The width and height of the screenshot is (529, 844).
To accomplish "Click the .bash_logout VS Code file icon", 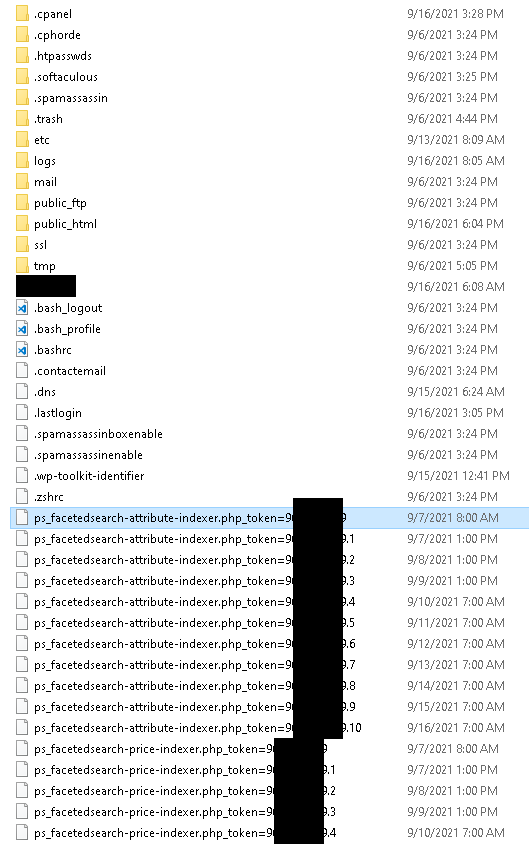I will point(22,308).
